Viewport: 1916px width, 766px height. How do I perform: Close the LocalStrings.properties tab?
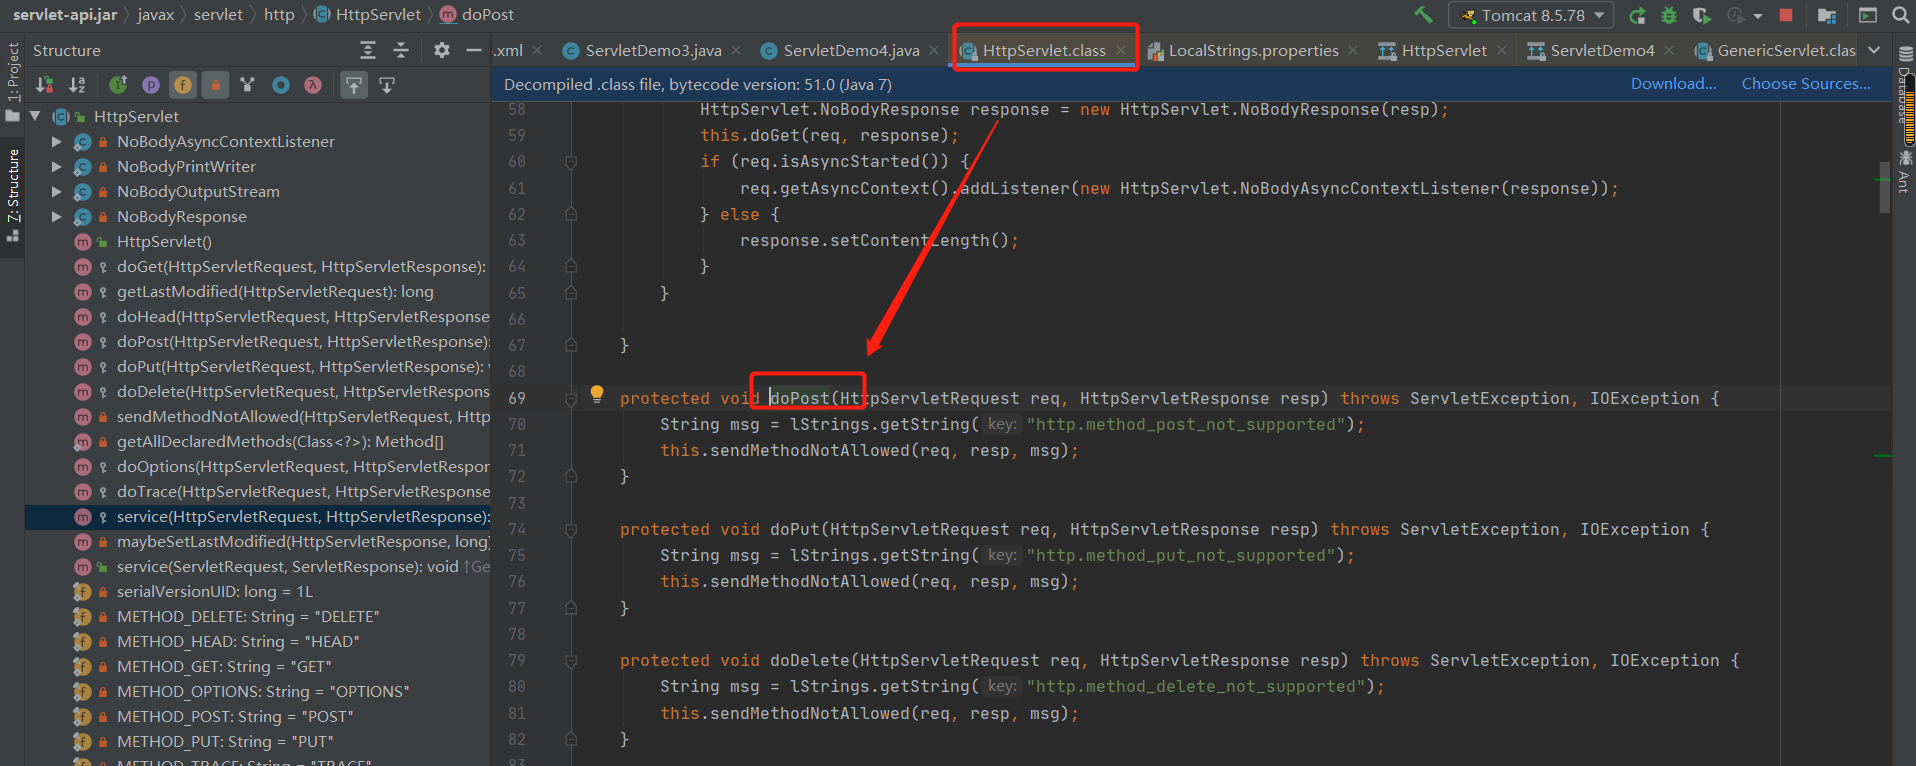(1353, 50)
